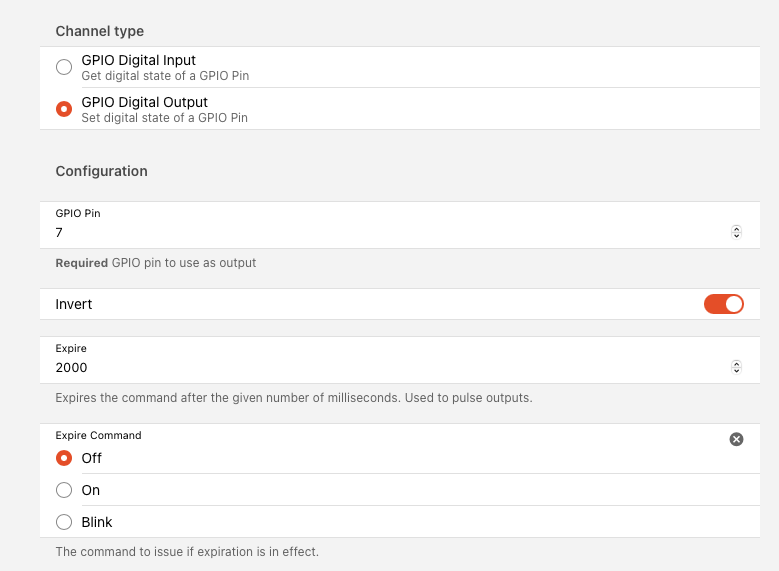Click into the Expire milliseconds field

390,368
